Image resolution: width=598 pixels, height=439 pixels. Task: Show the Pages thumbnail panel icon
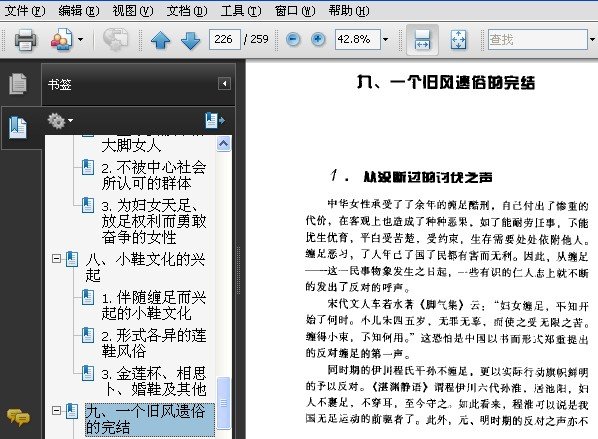click(x=18, y=83)
